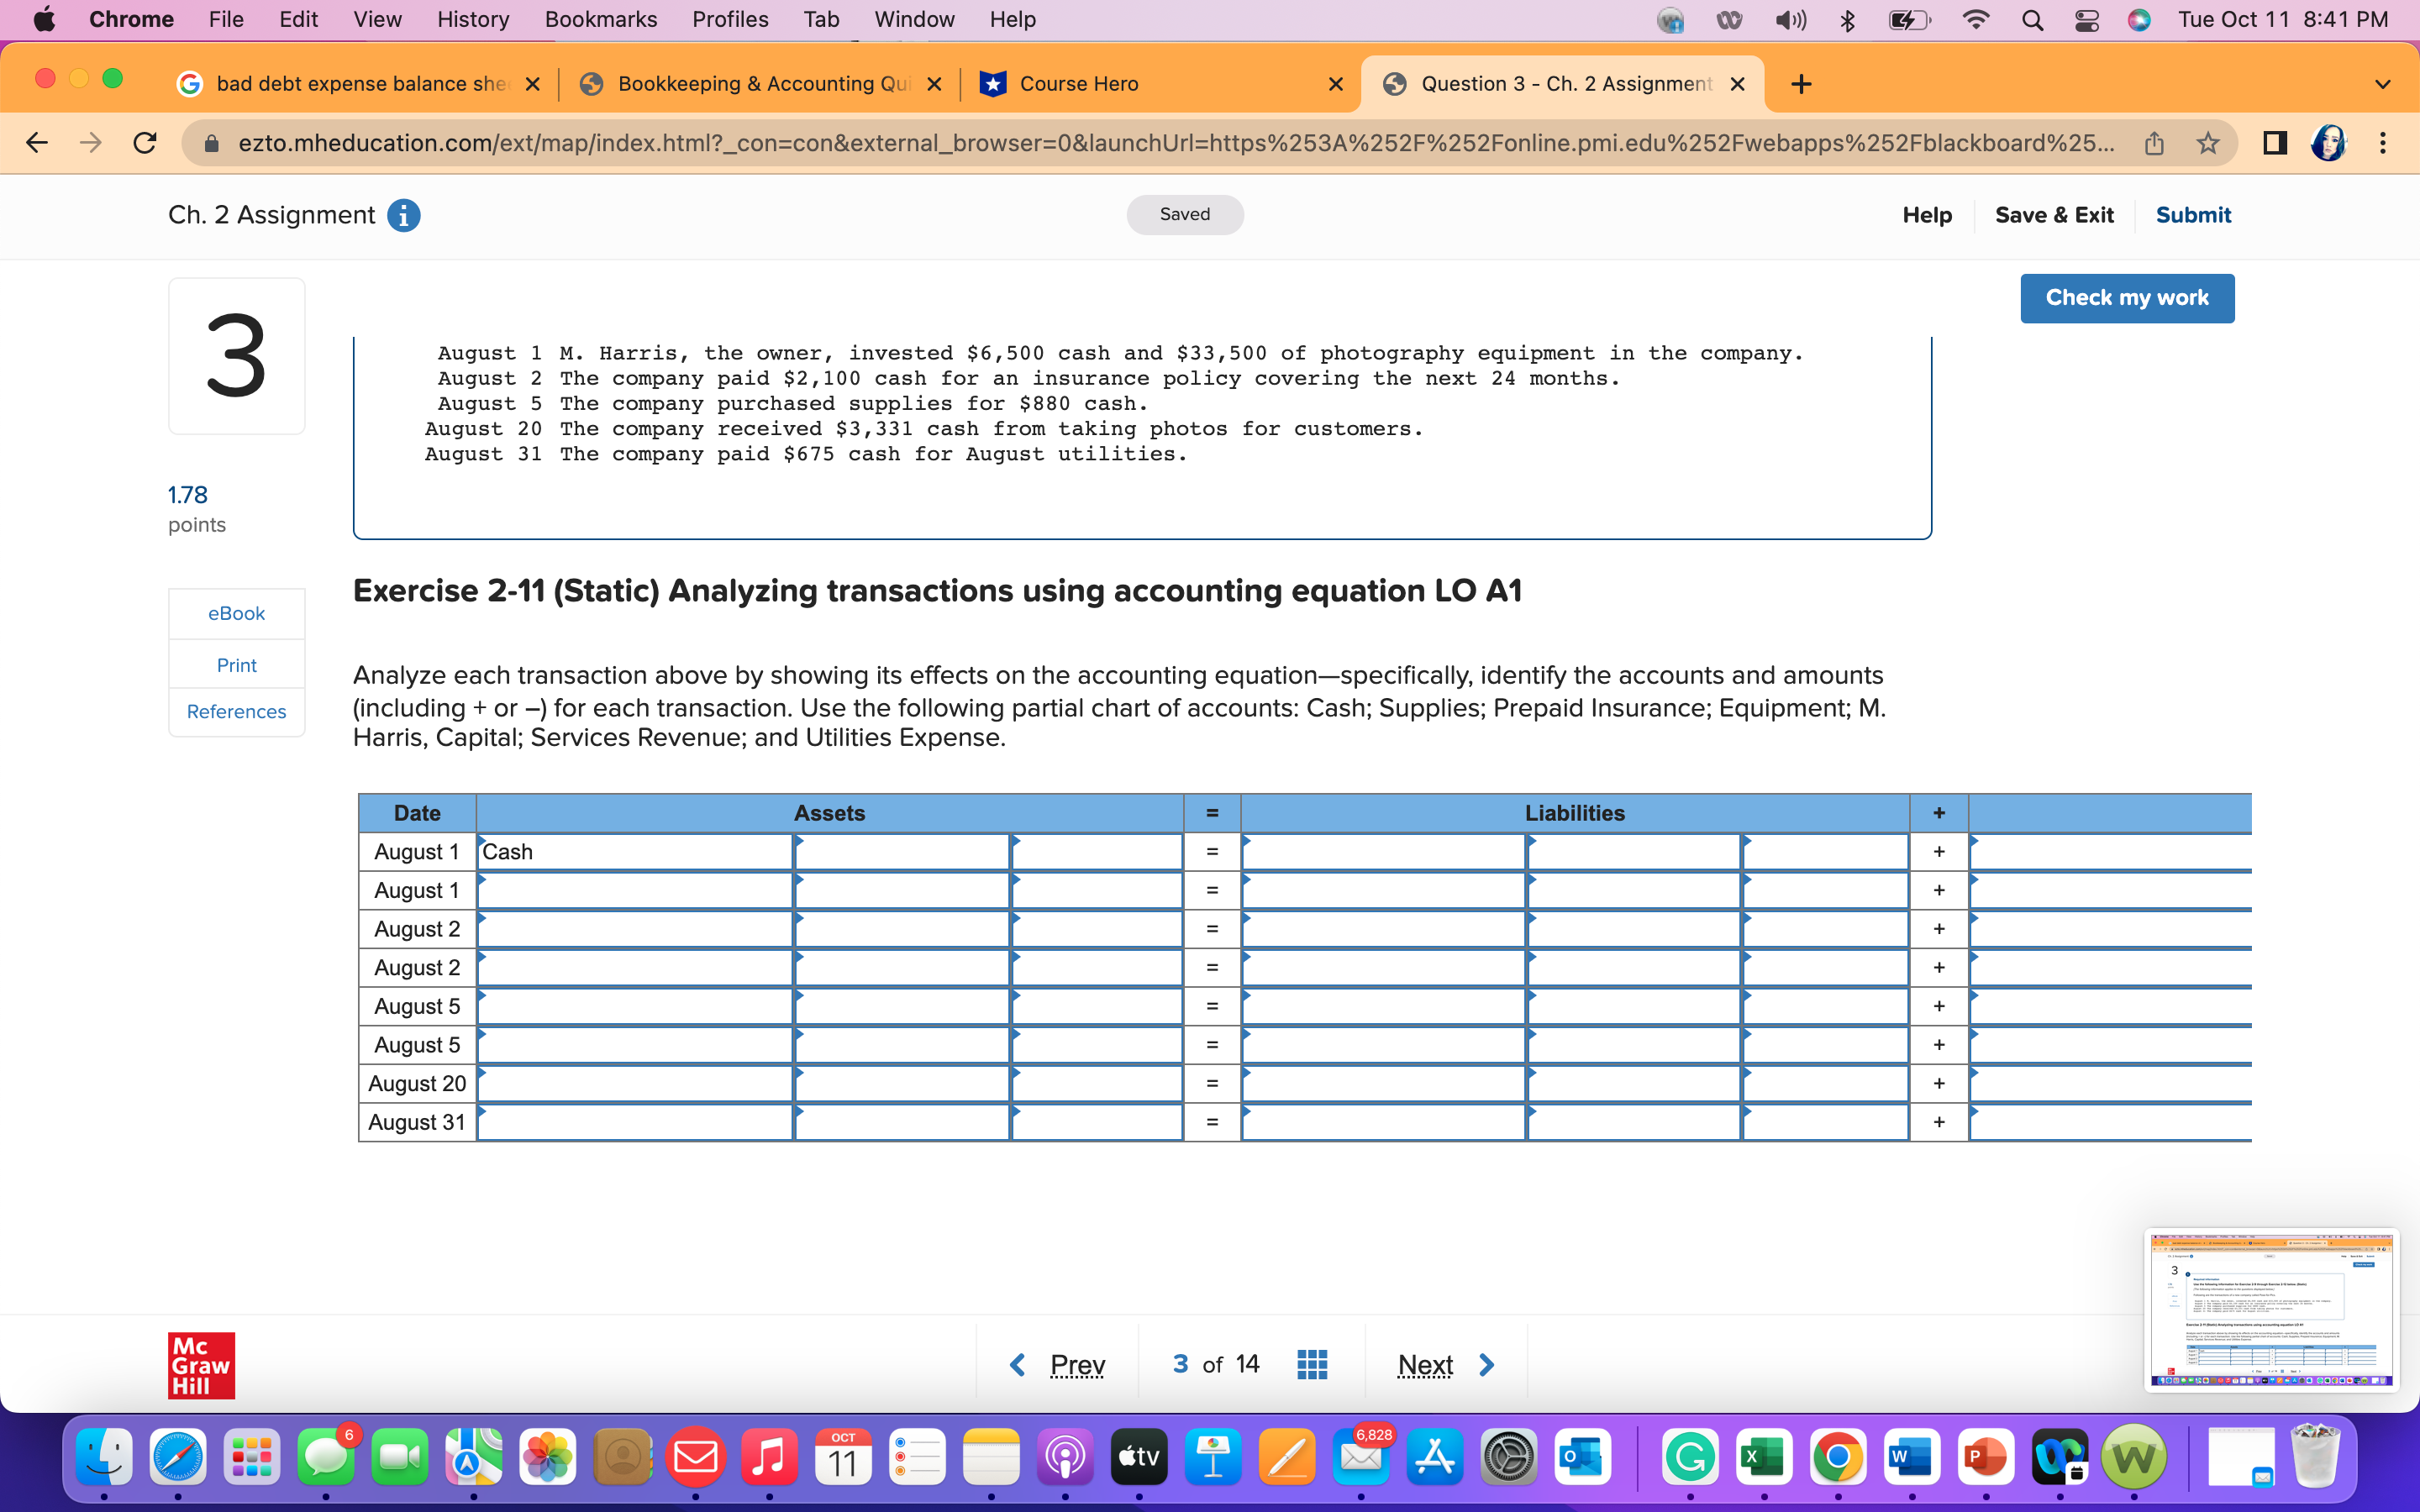Viewport: 2420px width, 1512px height.
Task: Open August 20 account dropdown cell
Action: point(634,1083)
